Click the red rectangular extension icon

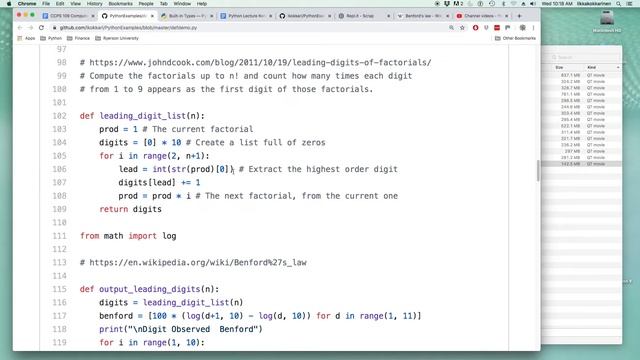point(497,28)
